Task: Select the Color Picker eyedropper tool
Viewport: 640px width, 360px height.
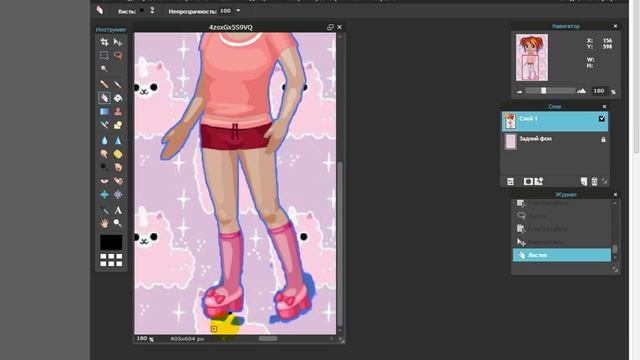Action: 104,210
